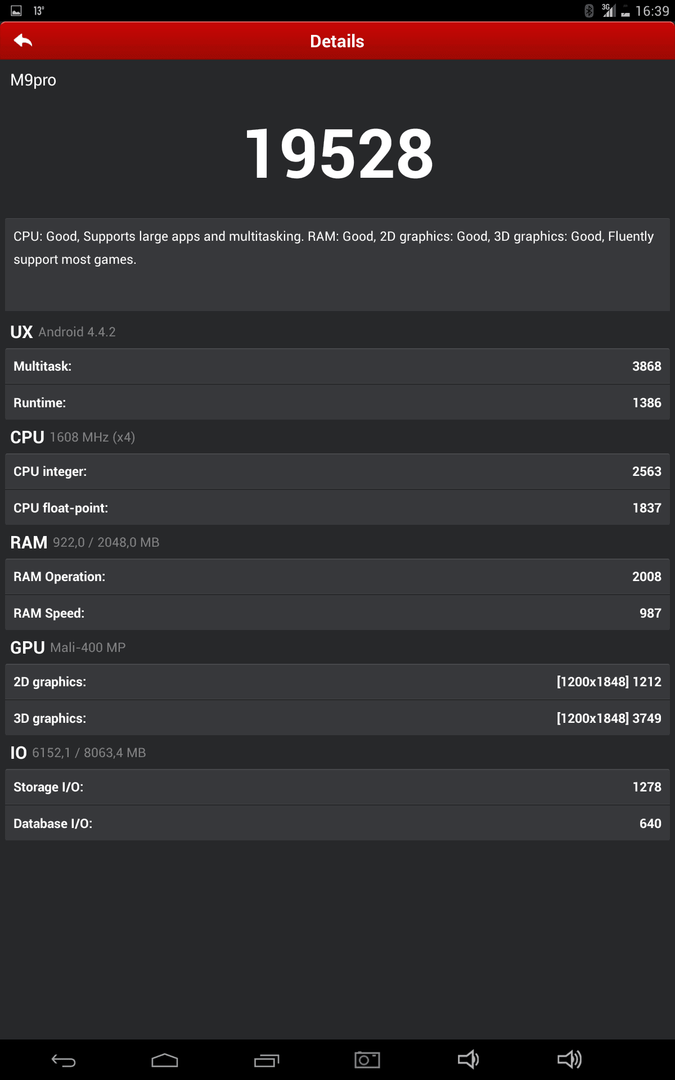Select the 2D graphics row

click(338, 683)
